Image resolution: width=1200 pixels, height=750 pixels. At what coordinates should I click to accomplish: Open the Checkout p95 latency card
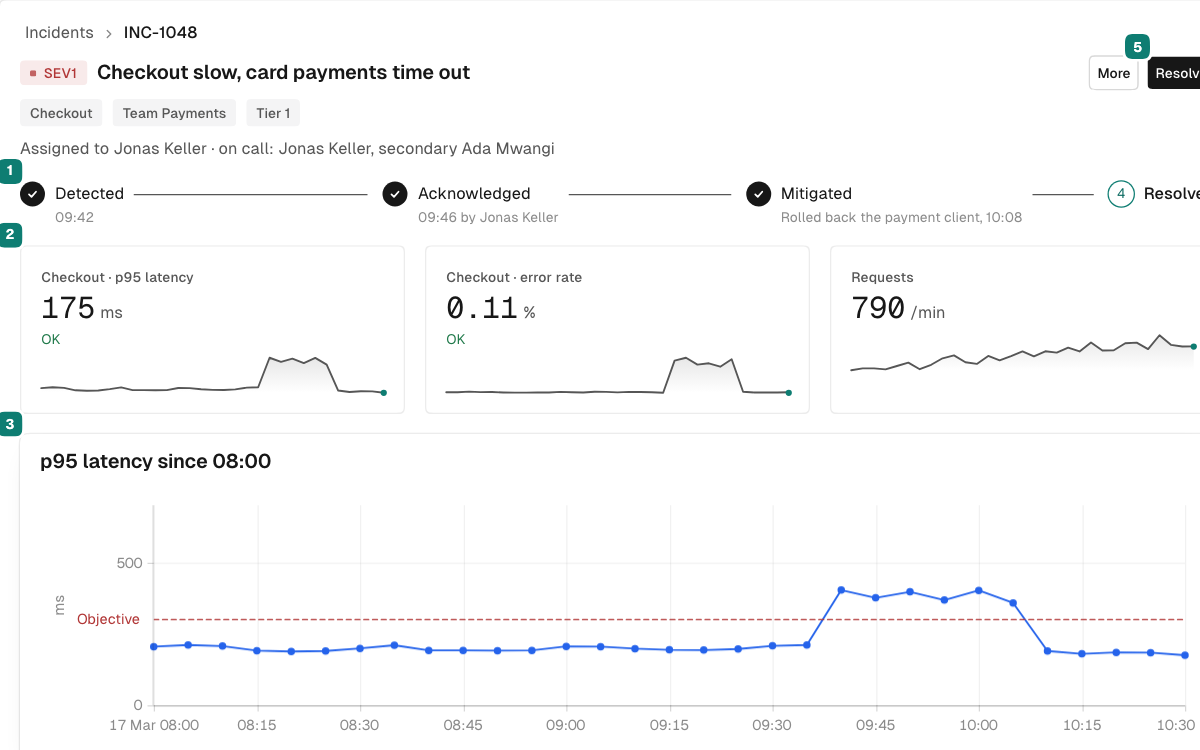coord(212,330)
